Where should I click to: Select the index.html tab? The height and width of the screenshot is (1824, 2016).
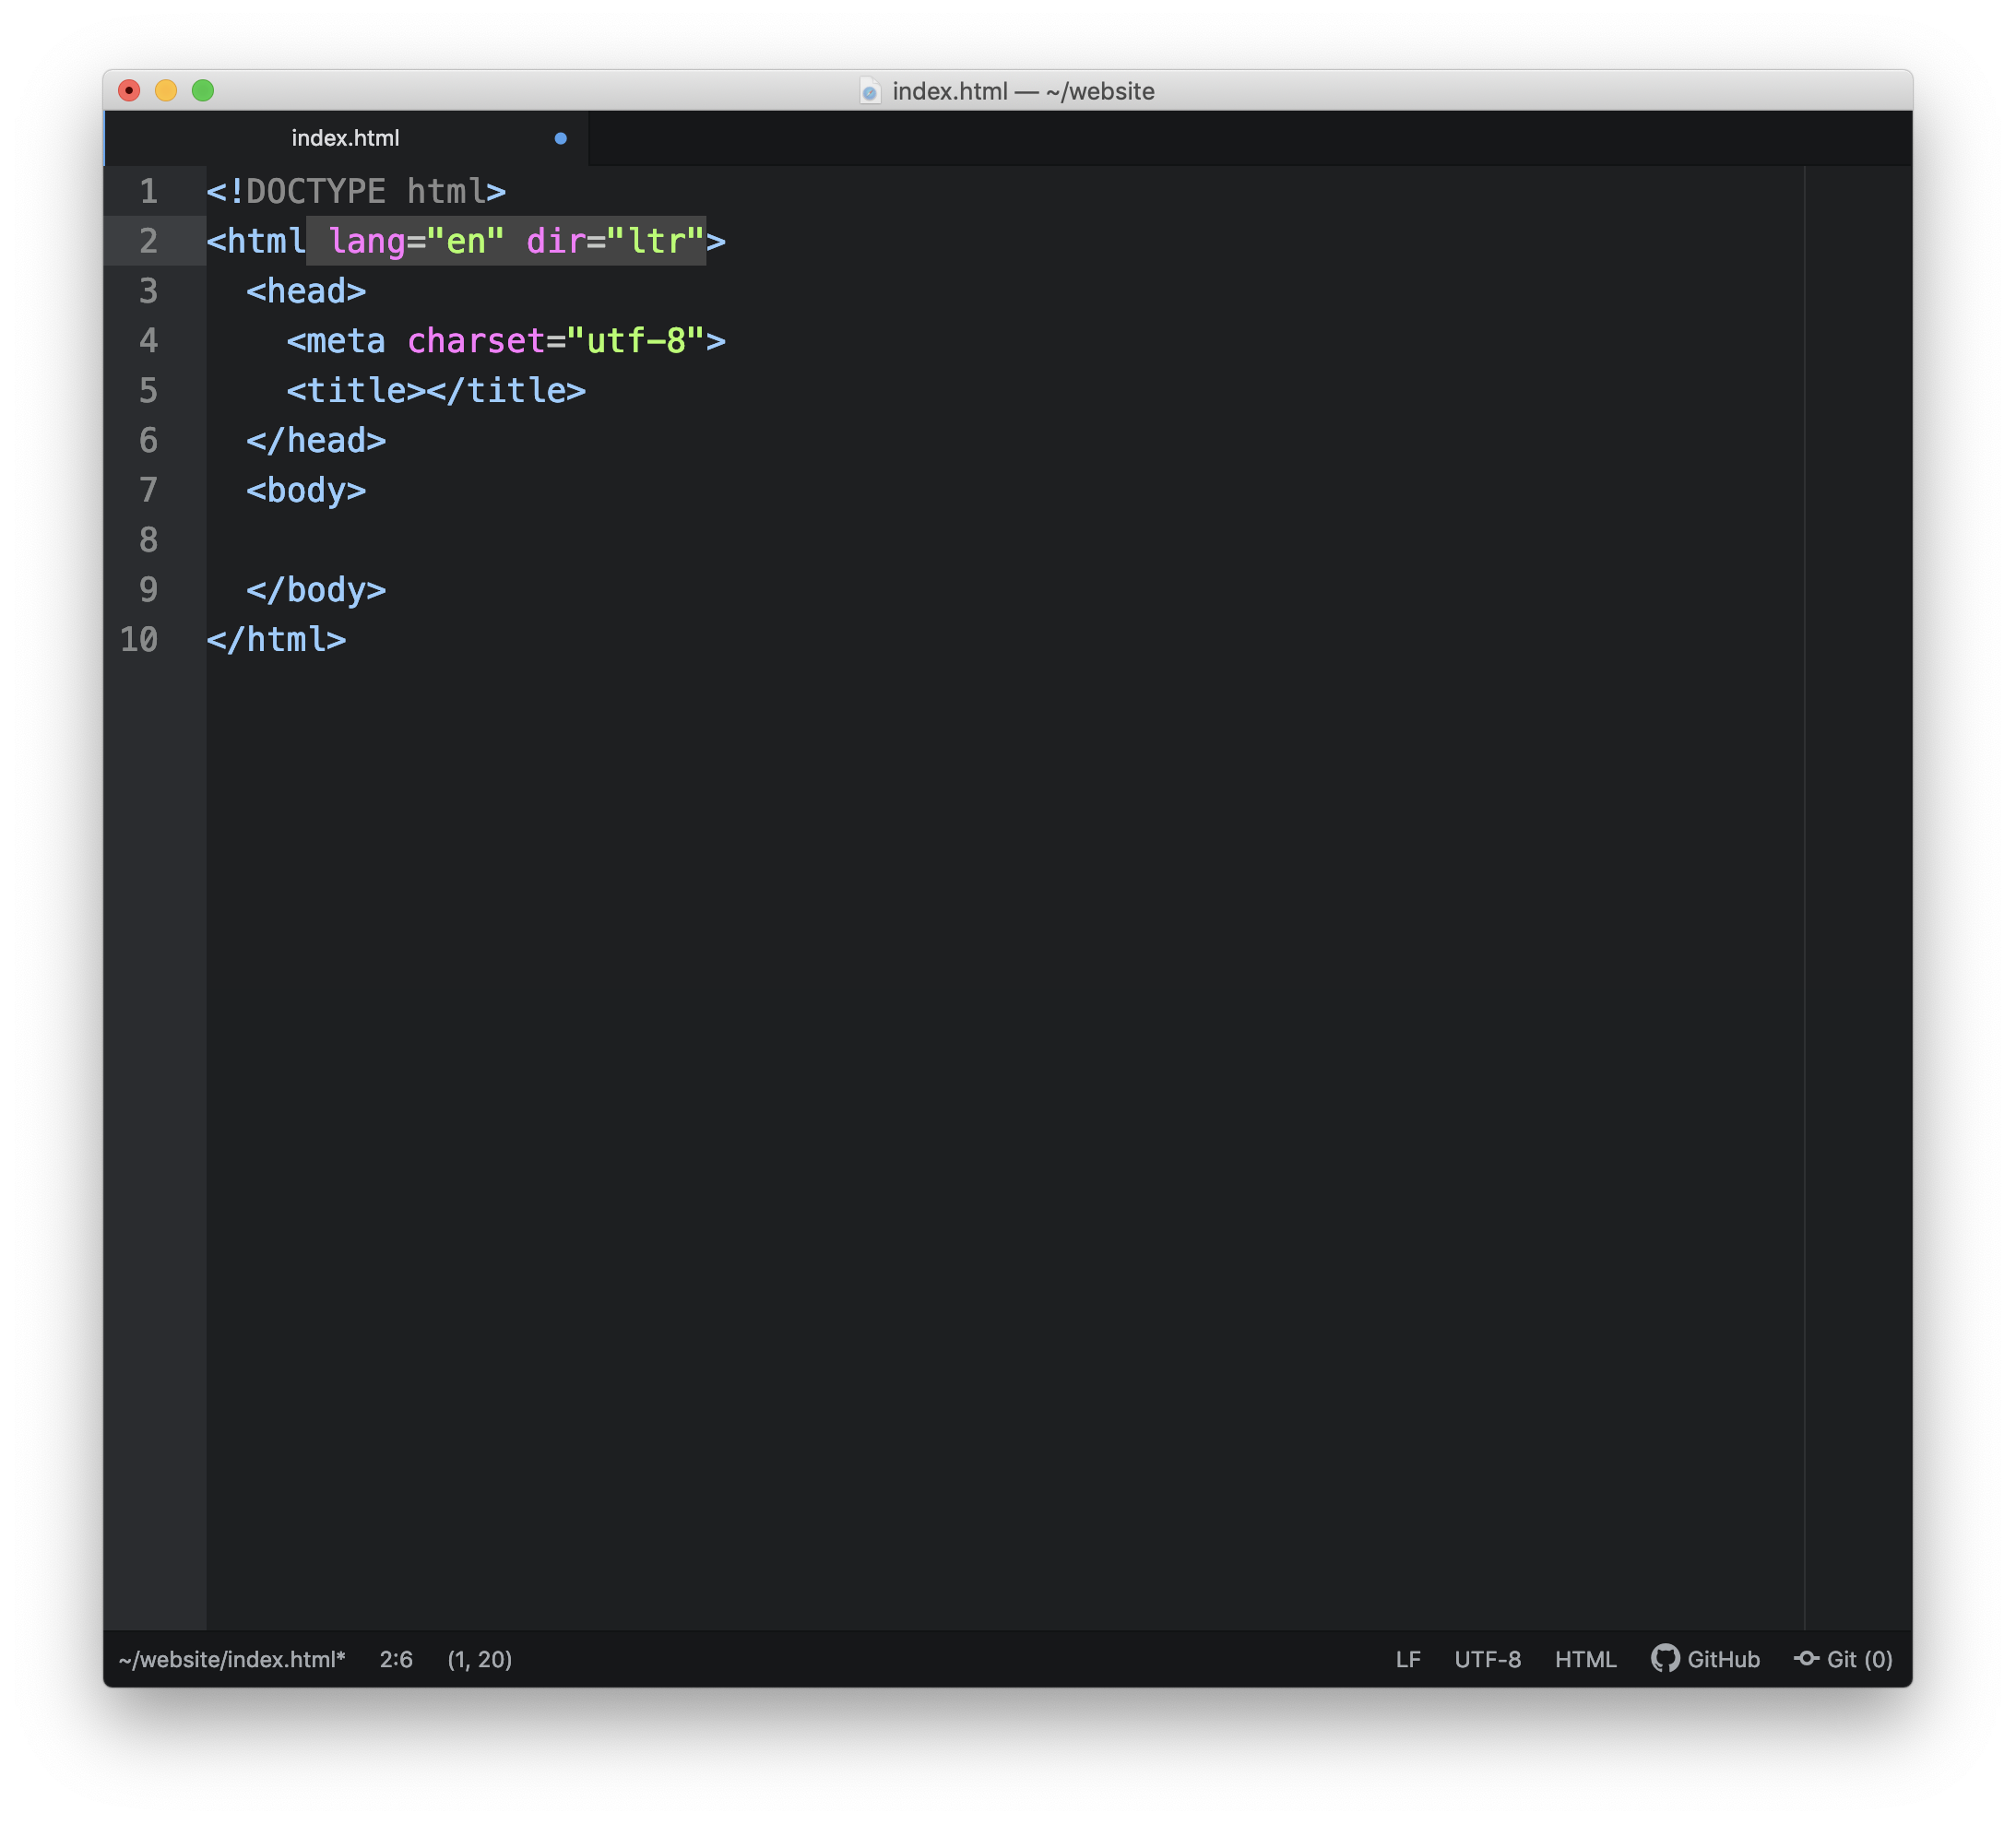345,138
